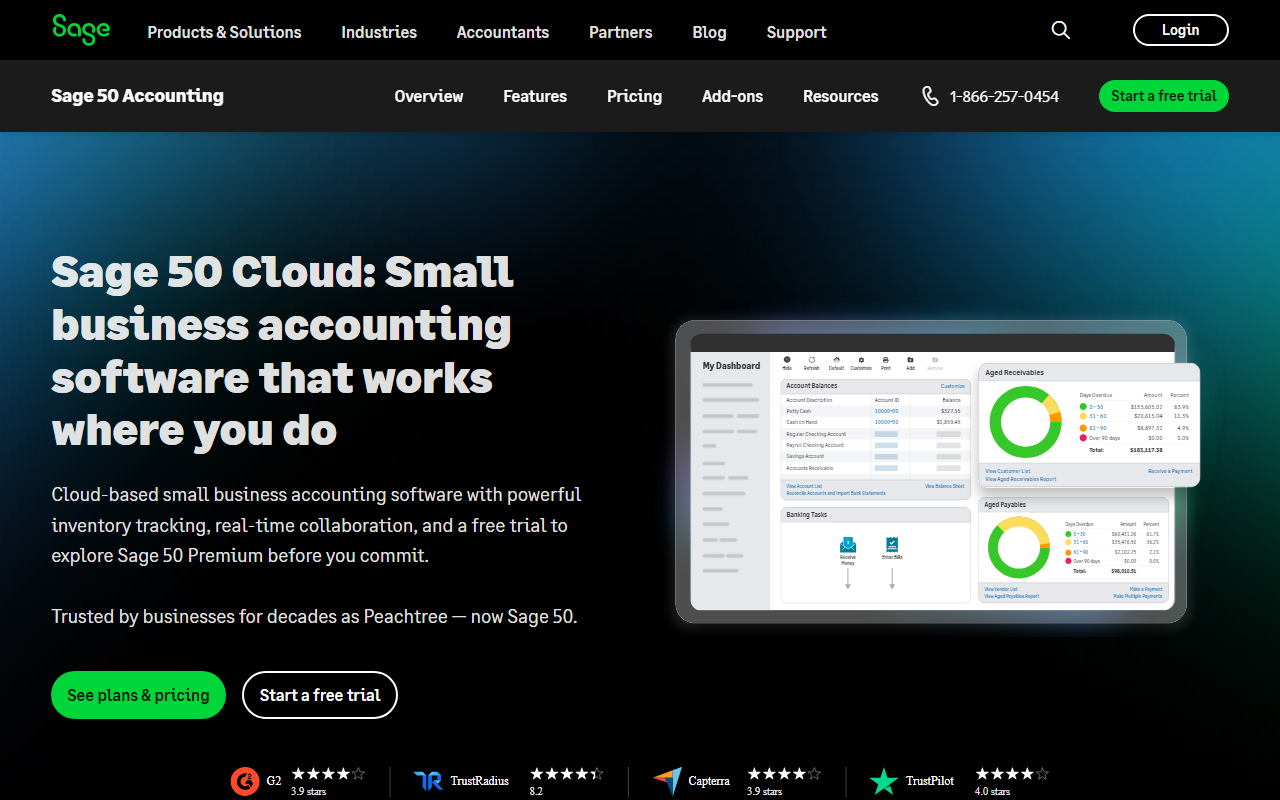Open the Accountants menu

pos(503,32)
